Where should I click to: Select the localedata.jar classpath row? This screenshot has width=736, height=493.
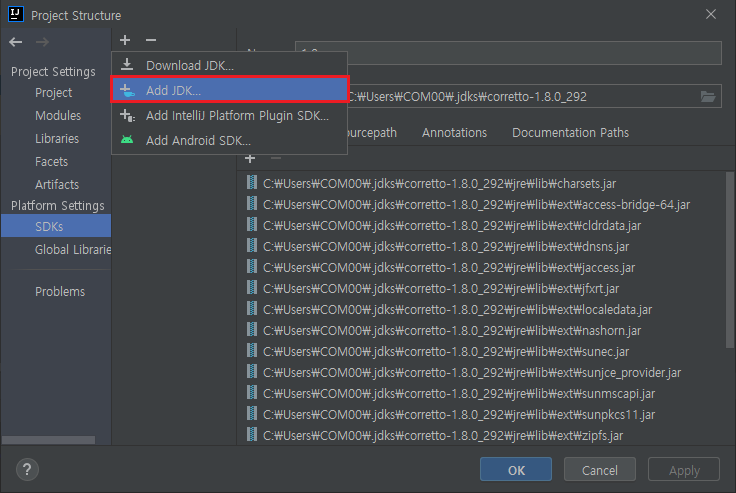click(480, 309)
